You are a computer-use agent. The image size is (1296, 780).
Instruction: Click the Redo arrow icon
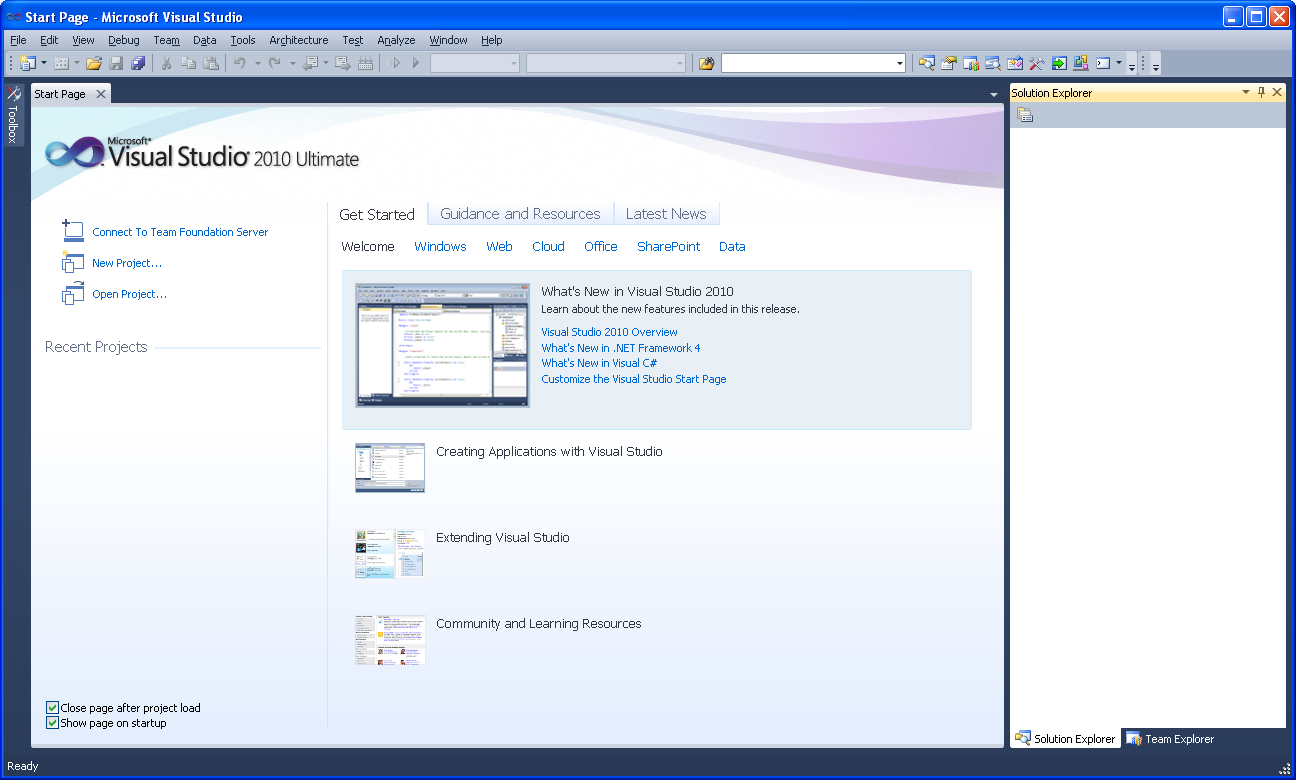pos(274,63)
